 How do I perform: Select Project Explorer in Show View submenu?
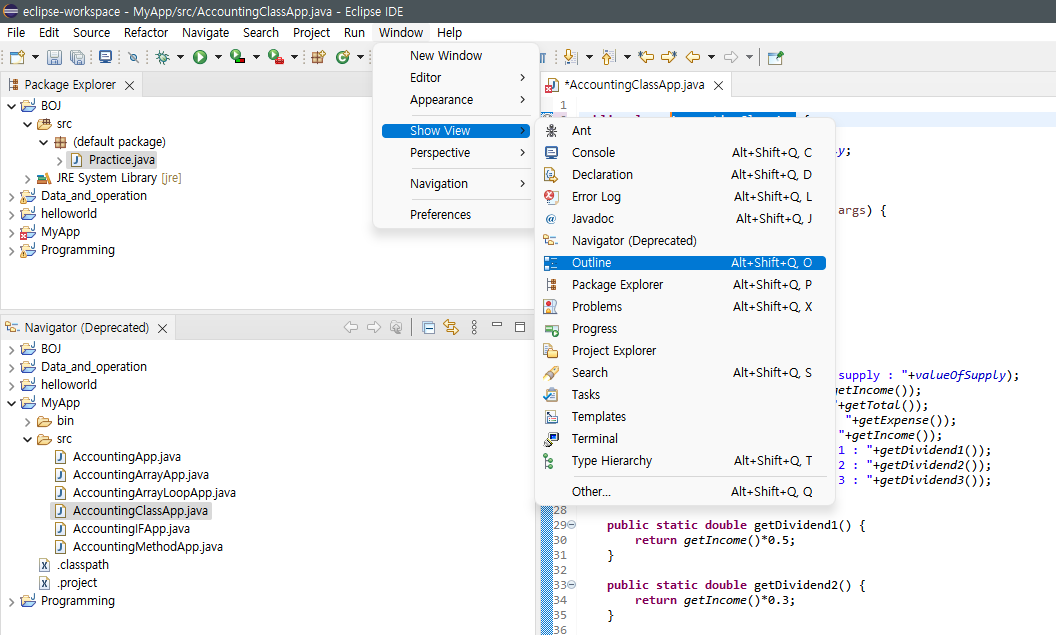[684, 351]
